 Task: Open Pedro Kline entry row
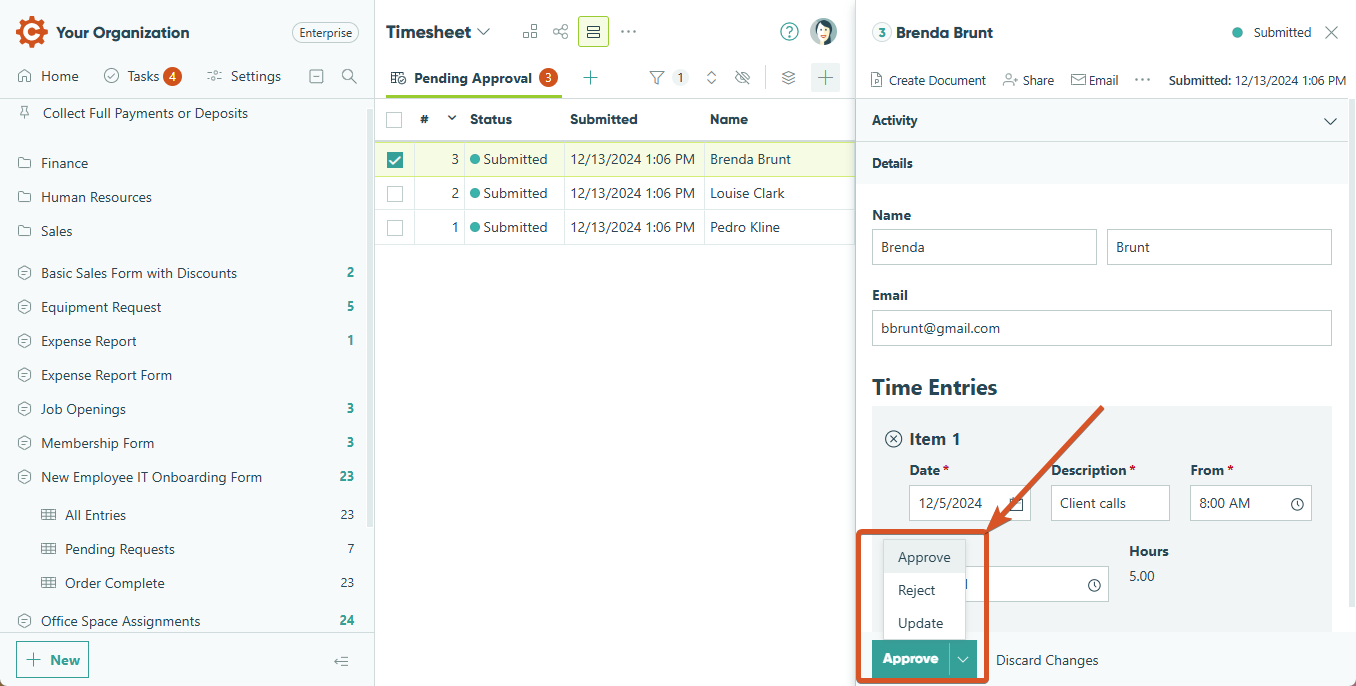[615, 227]
